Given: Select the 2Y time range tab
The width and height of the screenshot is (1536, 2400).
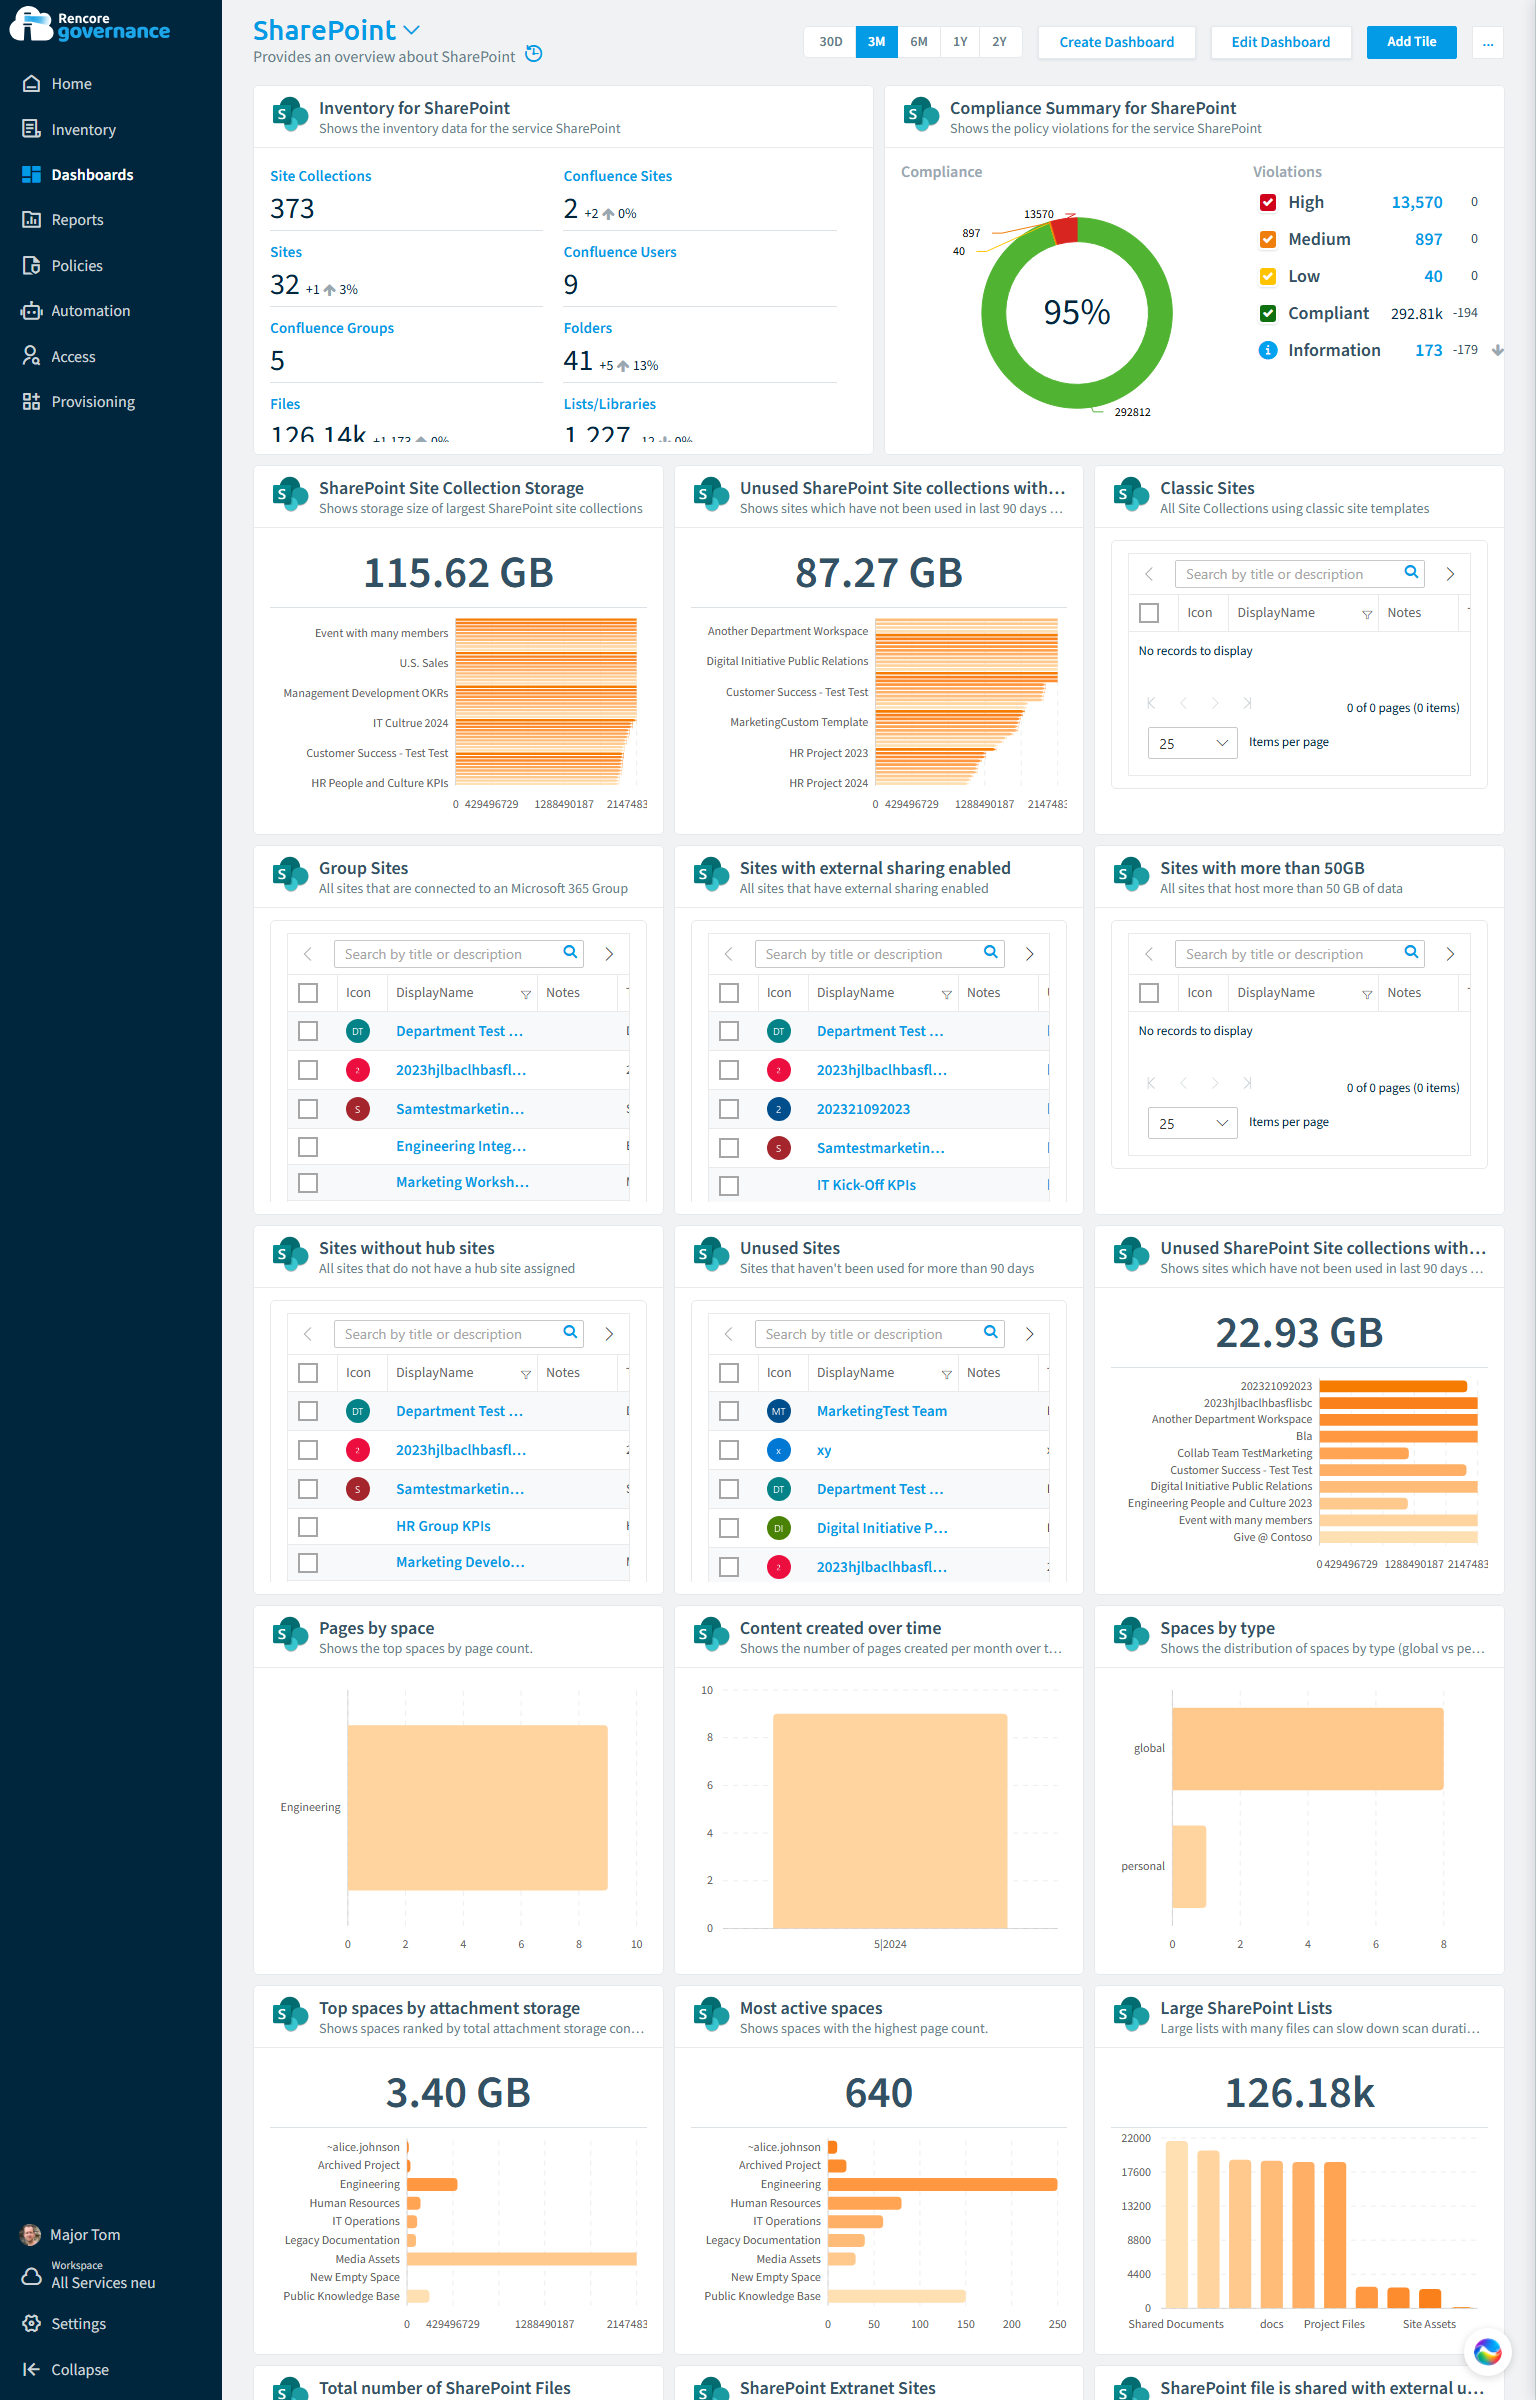Looking at the screenshot, I should 1000,42.
